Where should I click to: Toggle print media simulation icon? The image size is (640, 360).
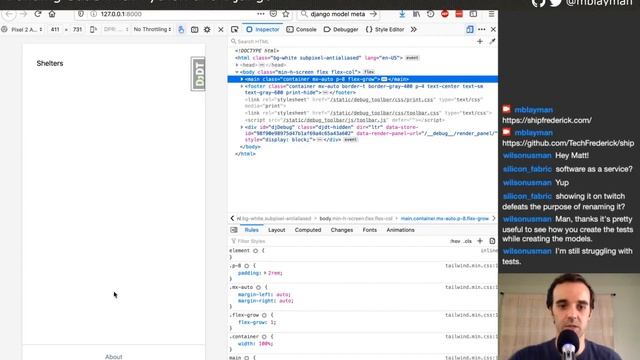[x=492, y=241]
